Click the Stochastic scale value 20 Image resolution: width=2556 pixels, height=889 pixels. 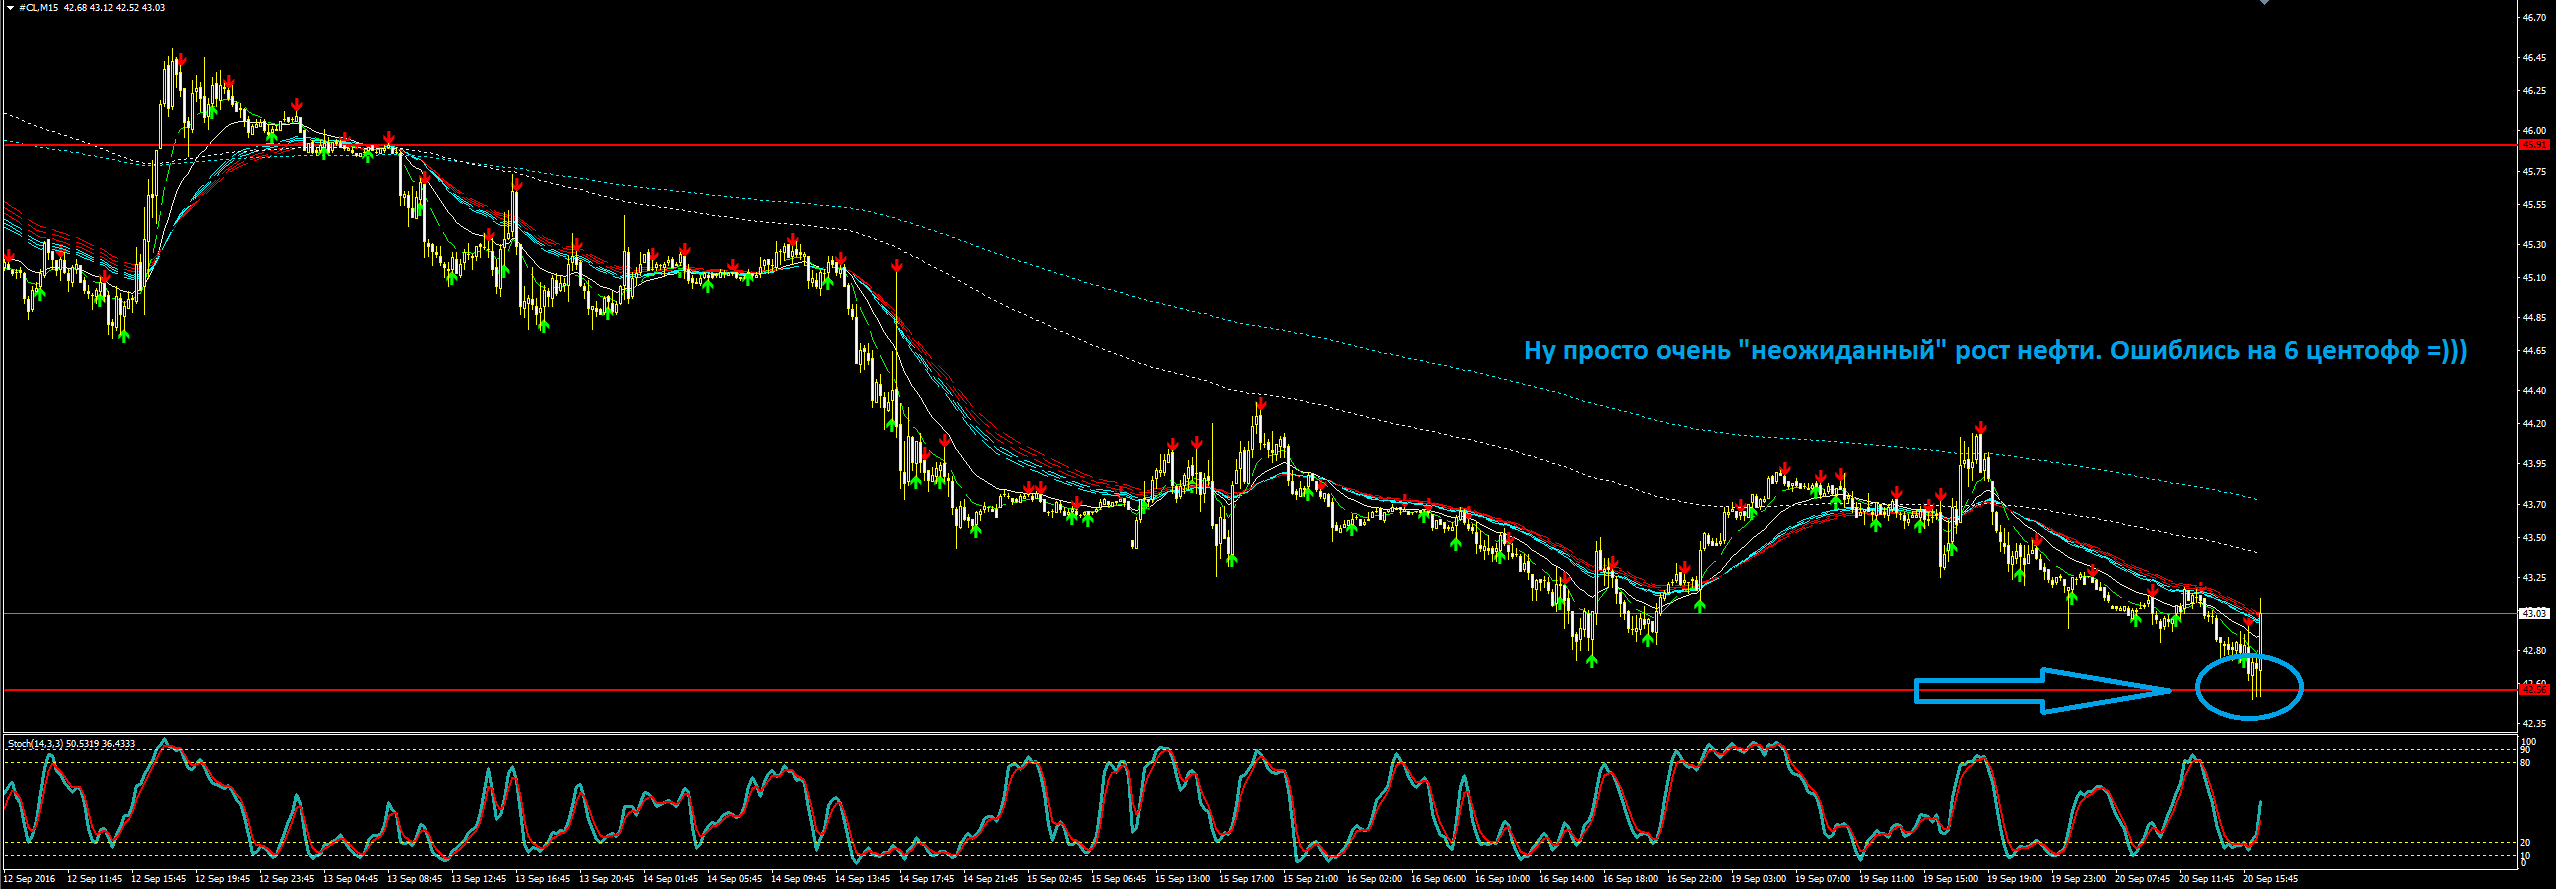2526,843
